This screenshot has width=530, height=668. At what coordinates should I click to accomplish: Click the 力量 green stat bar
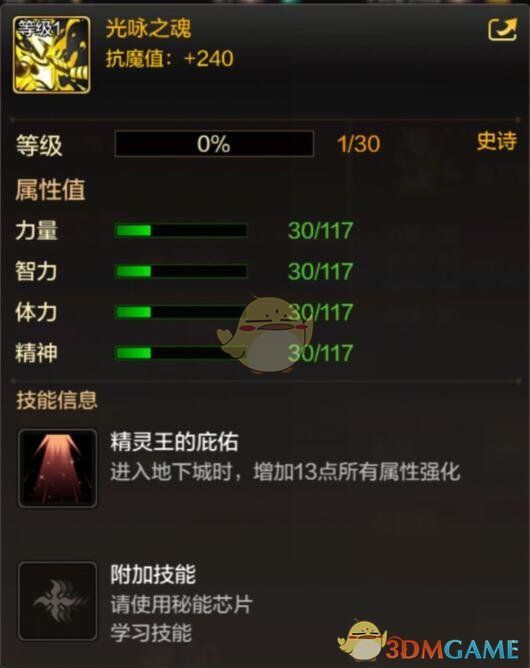(x=181, y=230)
